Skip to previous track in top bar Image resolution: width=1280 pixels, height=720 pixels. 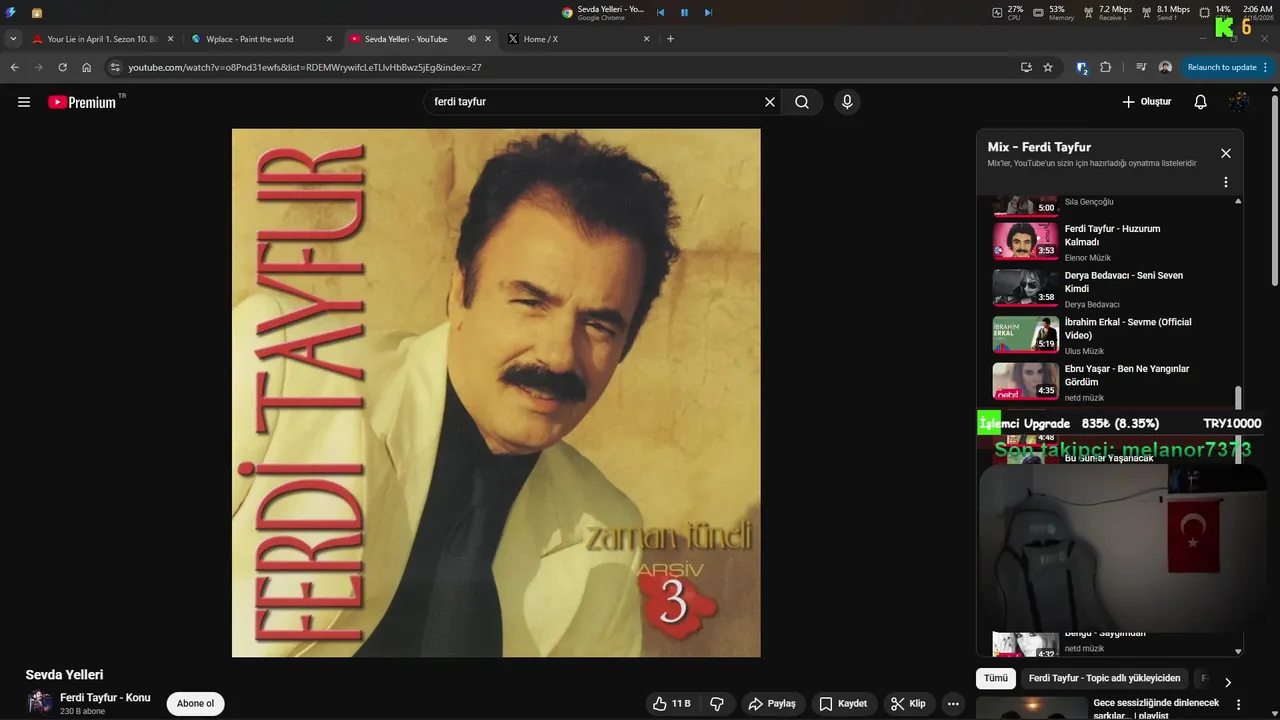tap(660, 13)
